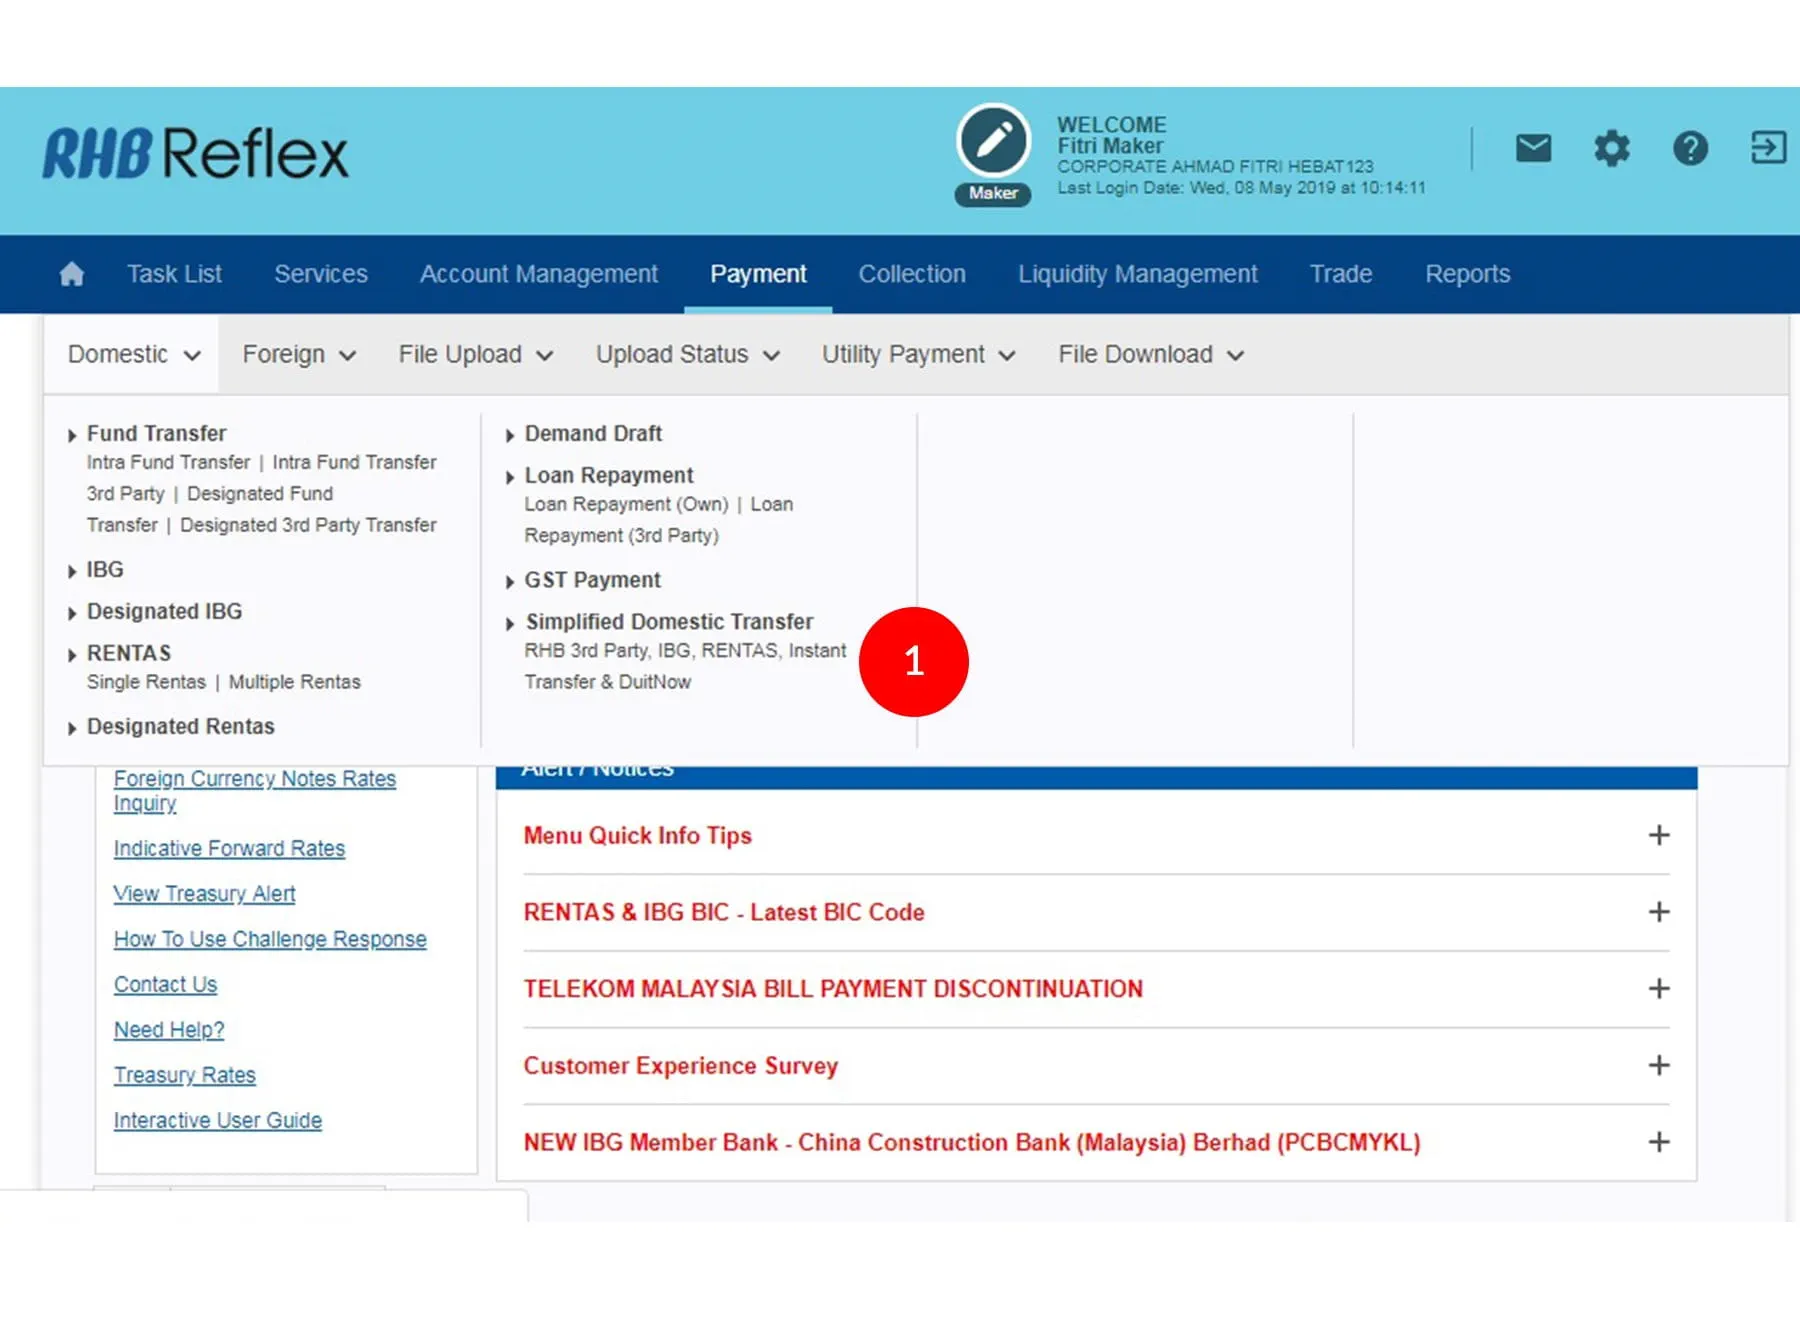Viewport: 1800px width, 1320px height.
Task: Open settings via the gear icon
Action: coord(1611,148)
